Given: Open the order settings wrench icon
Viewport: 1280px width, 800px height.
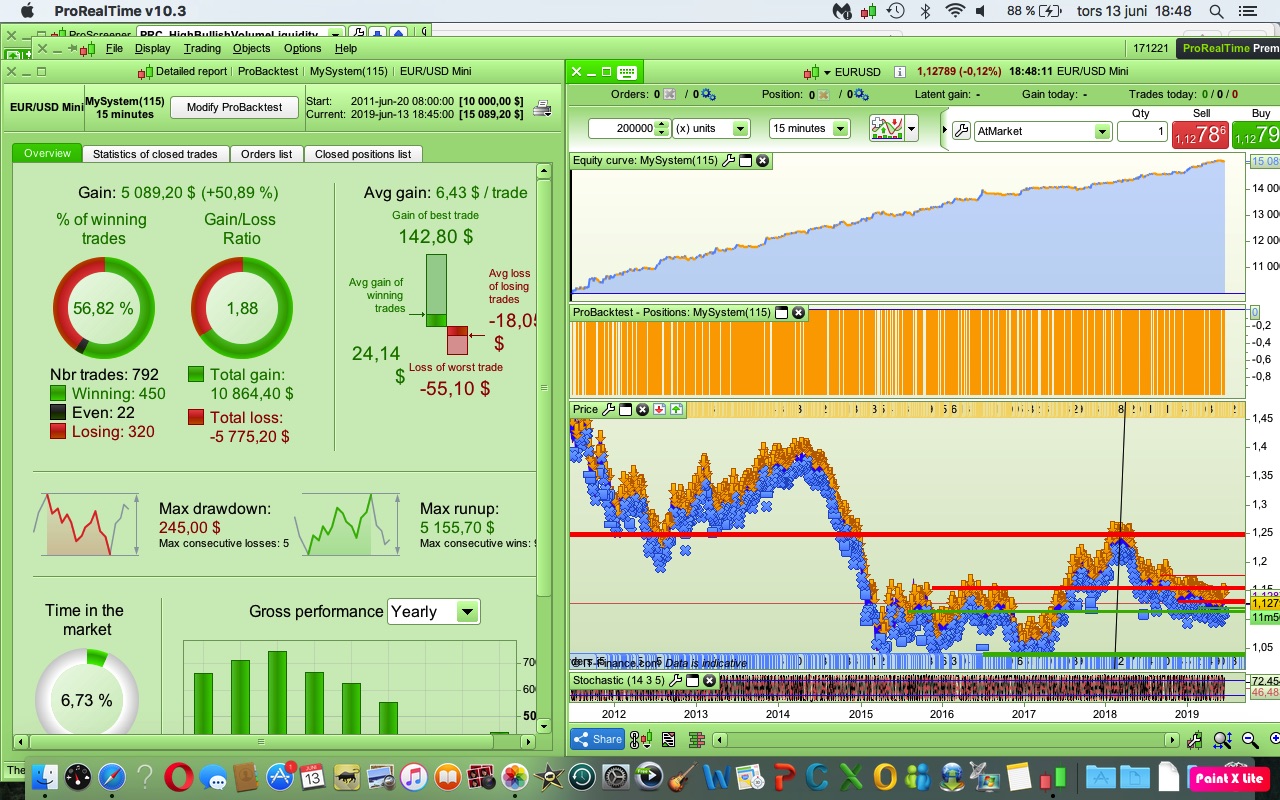Looking at the screenshot, I should (x=960, y=131).
